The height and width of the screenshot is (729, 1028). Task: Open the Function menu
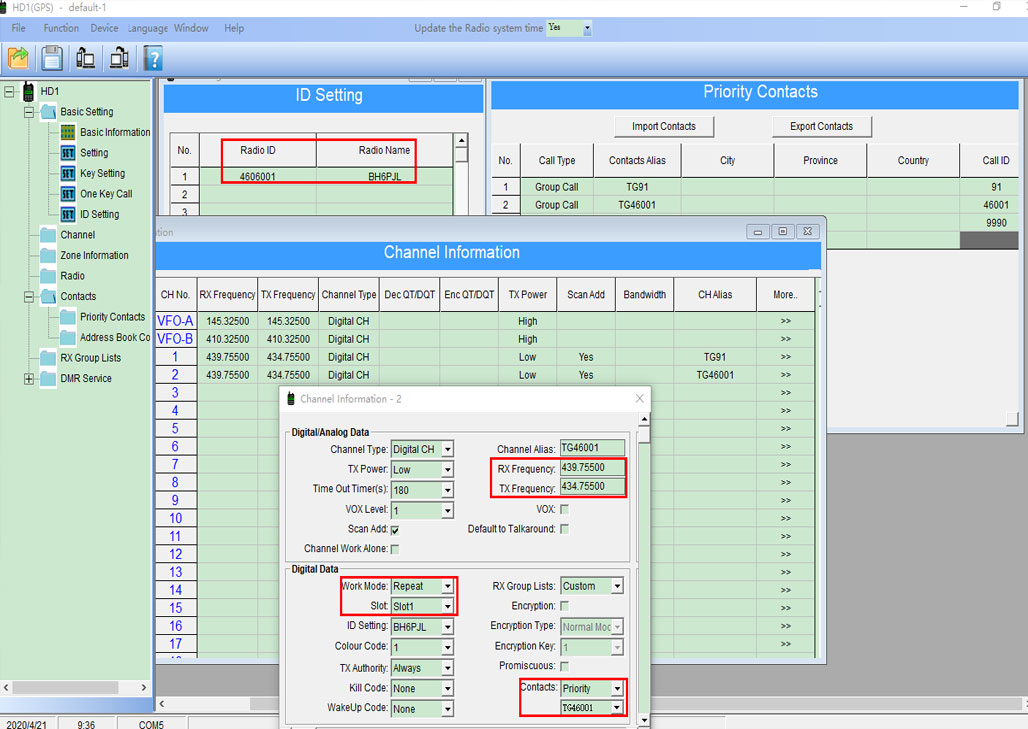click(61, 28)
